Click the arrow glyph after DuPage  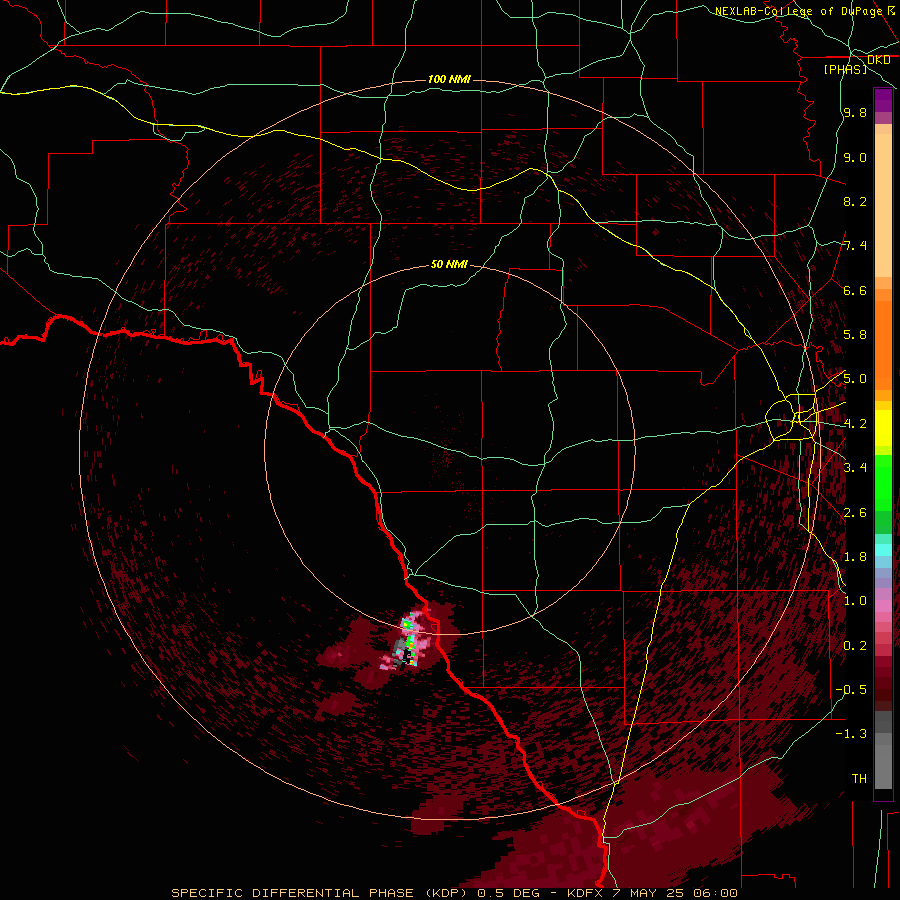point(891,11)
